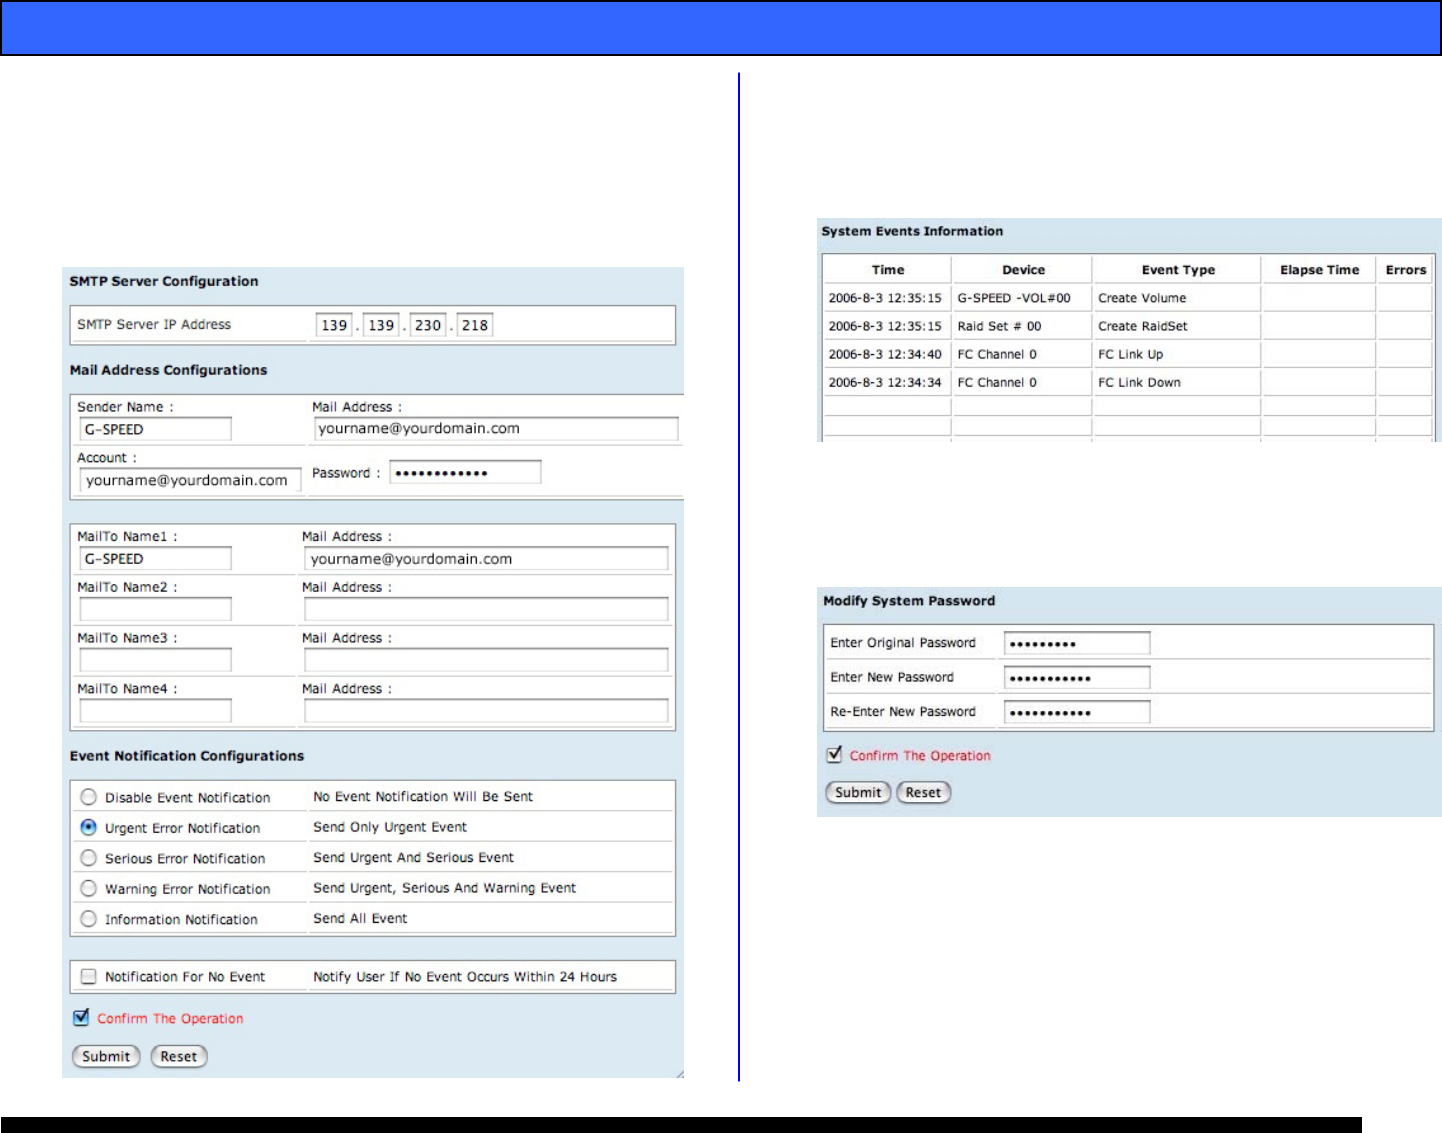Select the Create RaidSet event row

point(1143,326)
